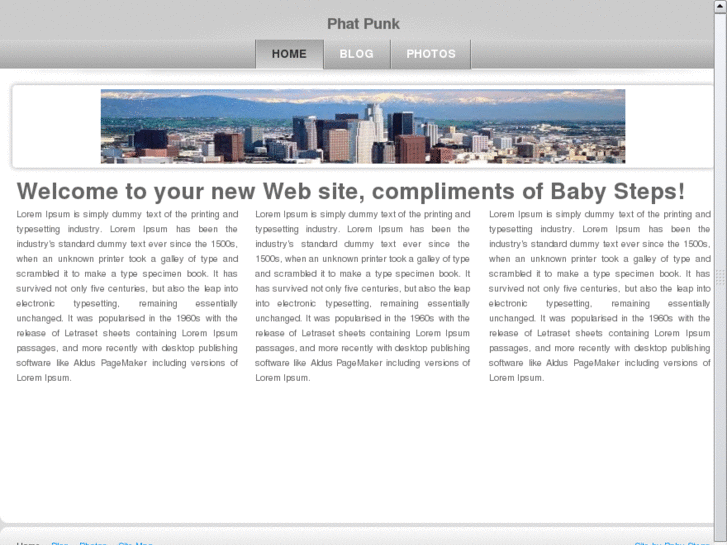Switch to the BLOG tab
Image resolution: width=727 pixels, height=545 pixels.
pos(357,54)
